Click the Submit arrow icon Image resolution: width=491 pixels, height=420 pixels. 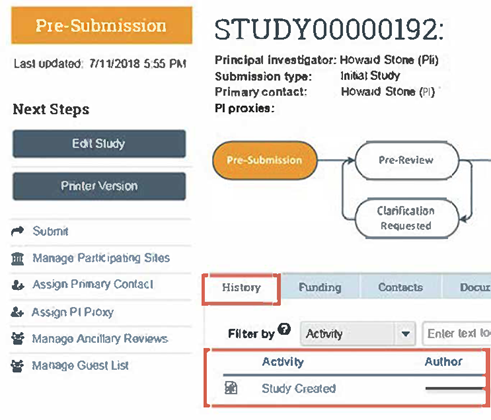point(18,231)
